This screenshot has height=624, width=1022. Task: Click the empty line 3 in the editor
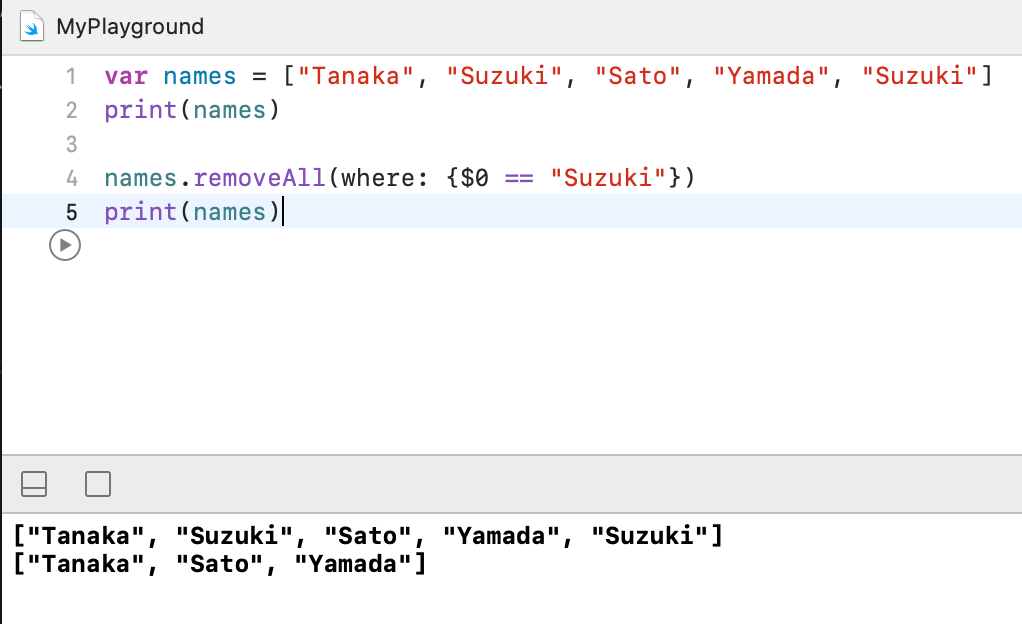click(400, 144)
